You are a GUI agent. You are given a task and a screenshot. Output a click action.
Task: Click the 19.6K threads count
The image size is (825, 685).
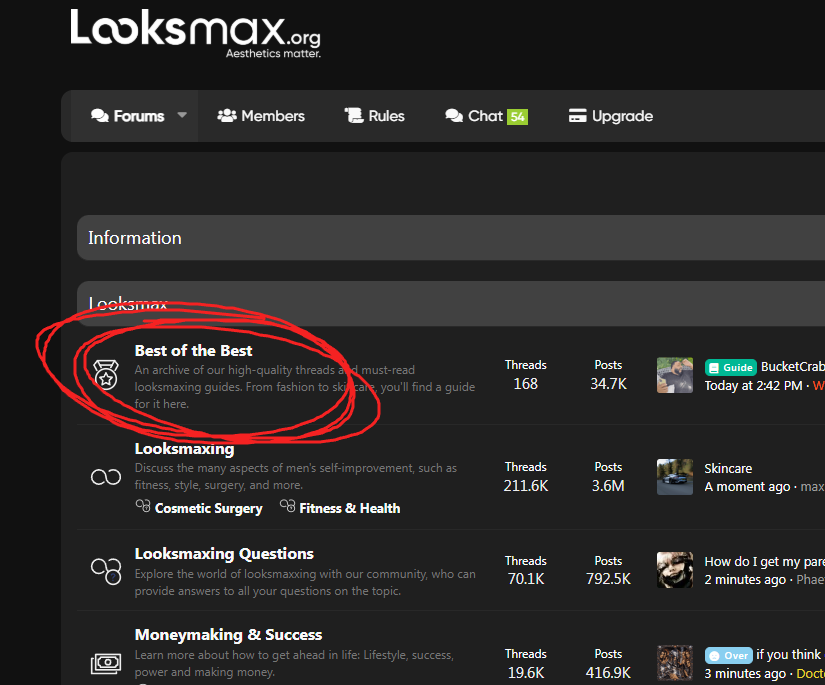coord(526,672)
